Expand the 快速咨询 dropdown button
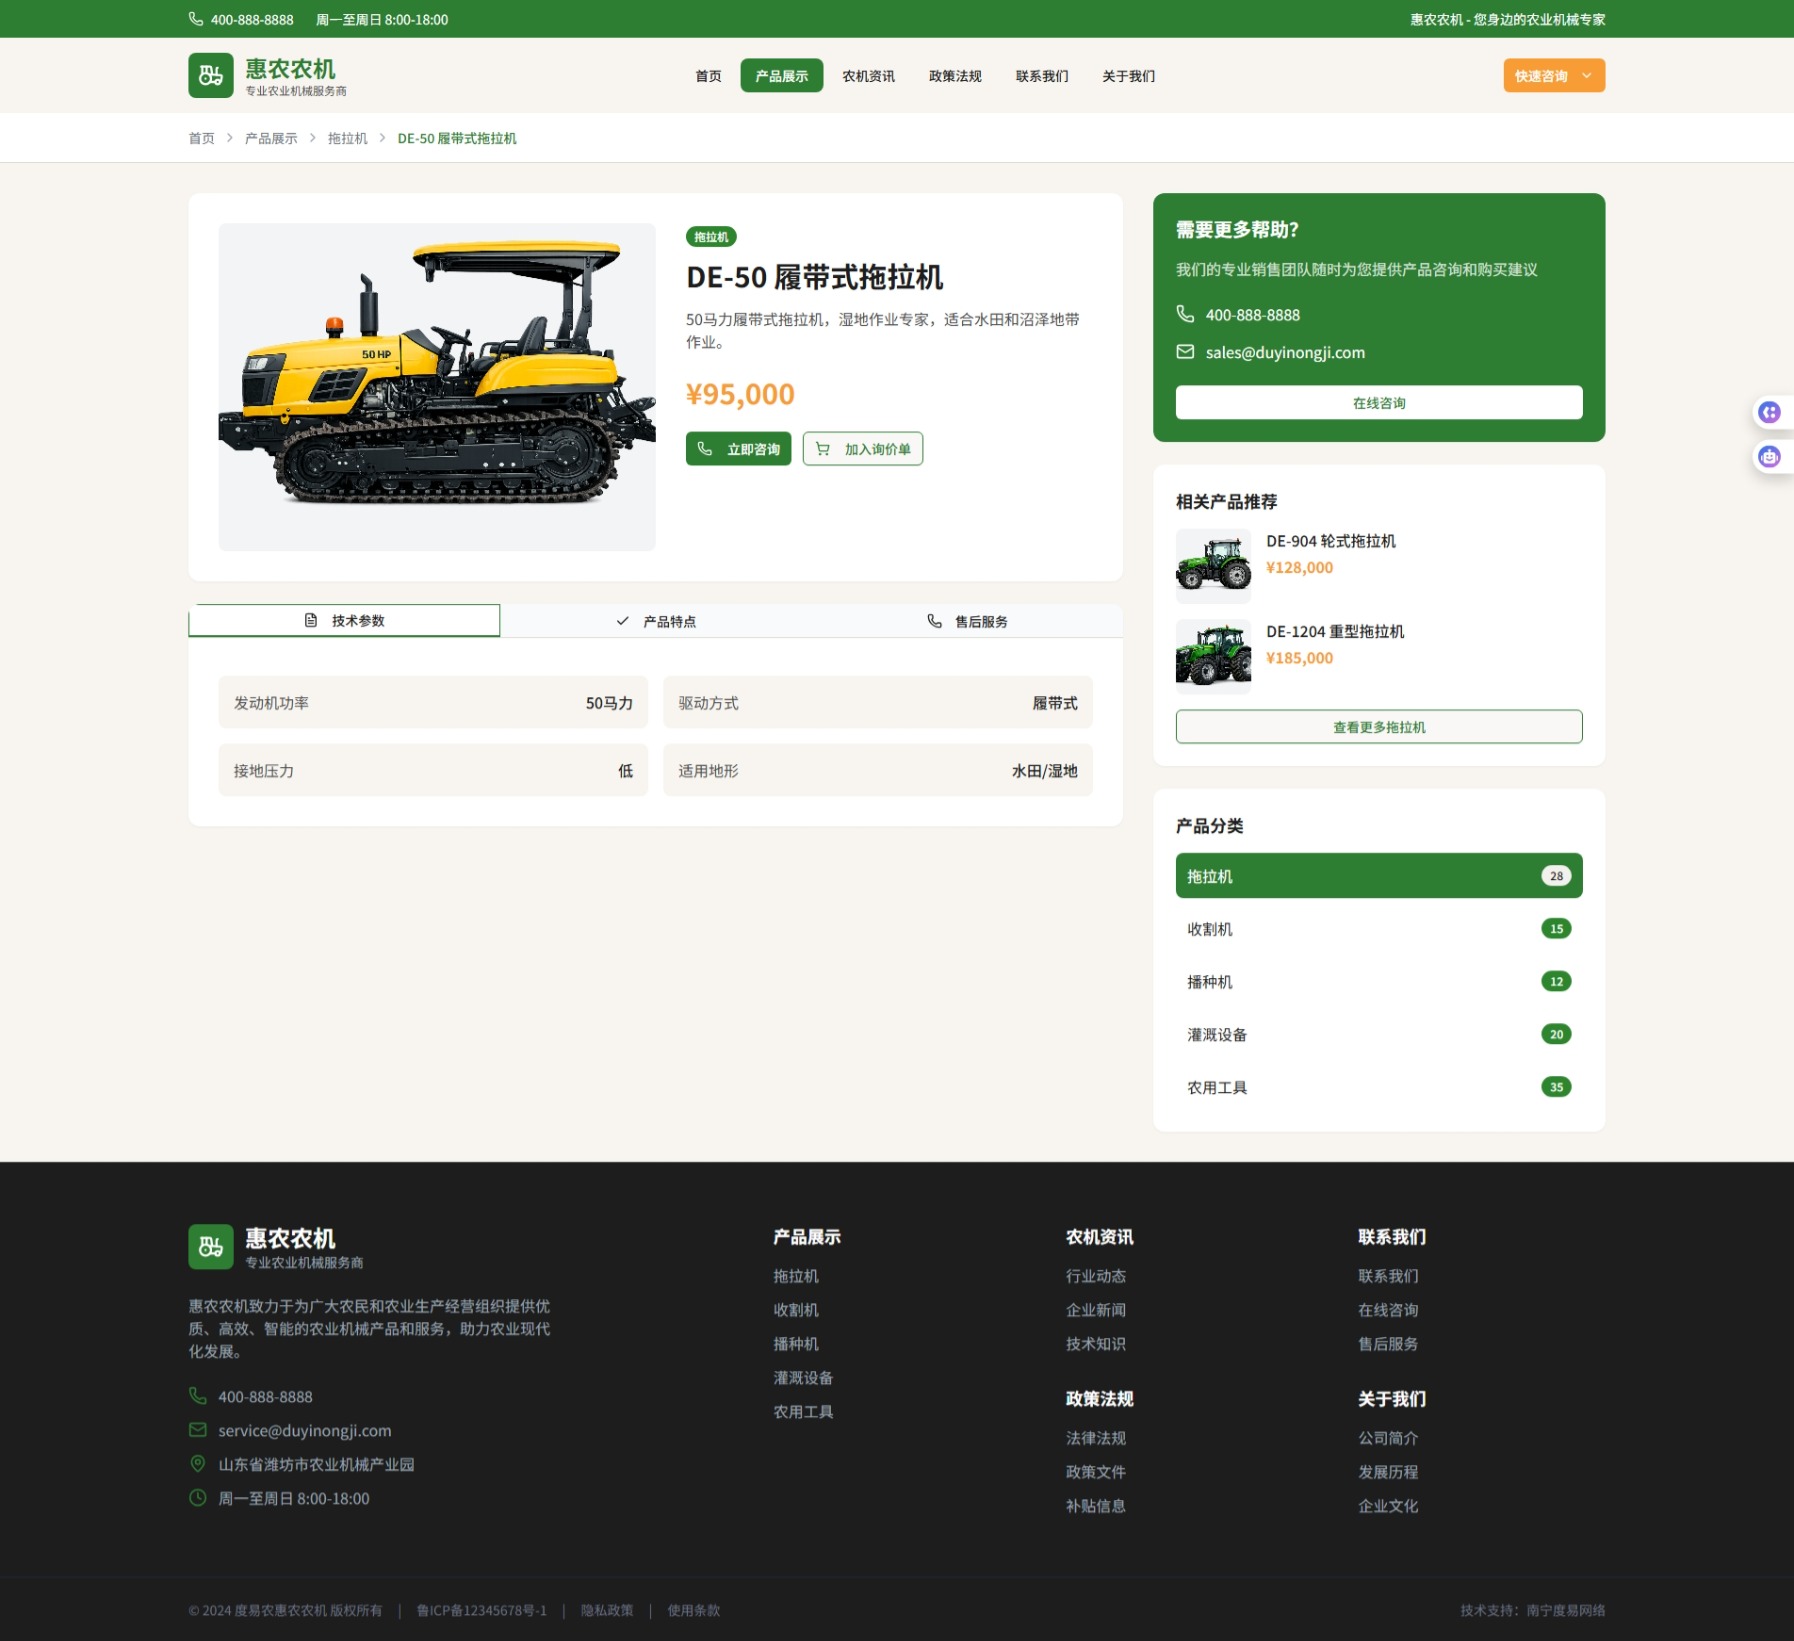1794x1641 pixels. pos(1553,76)
